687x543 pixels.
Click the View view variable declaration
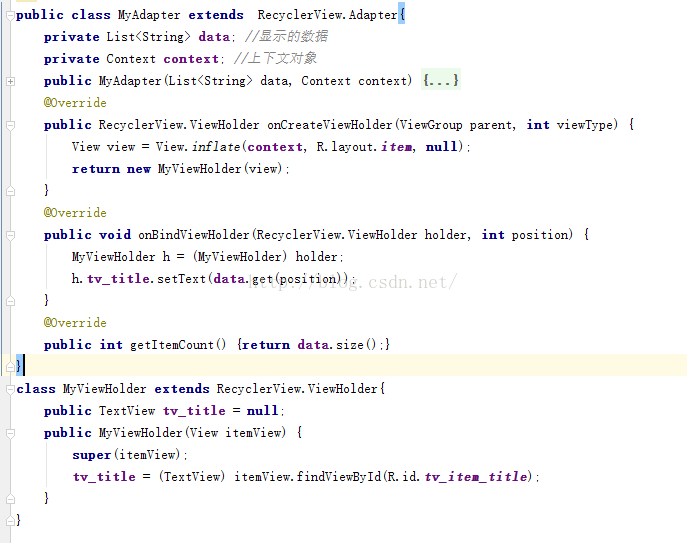[x=103, y=147]
